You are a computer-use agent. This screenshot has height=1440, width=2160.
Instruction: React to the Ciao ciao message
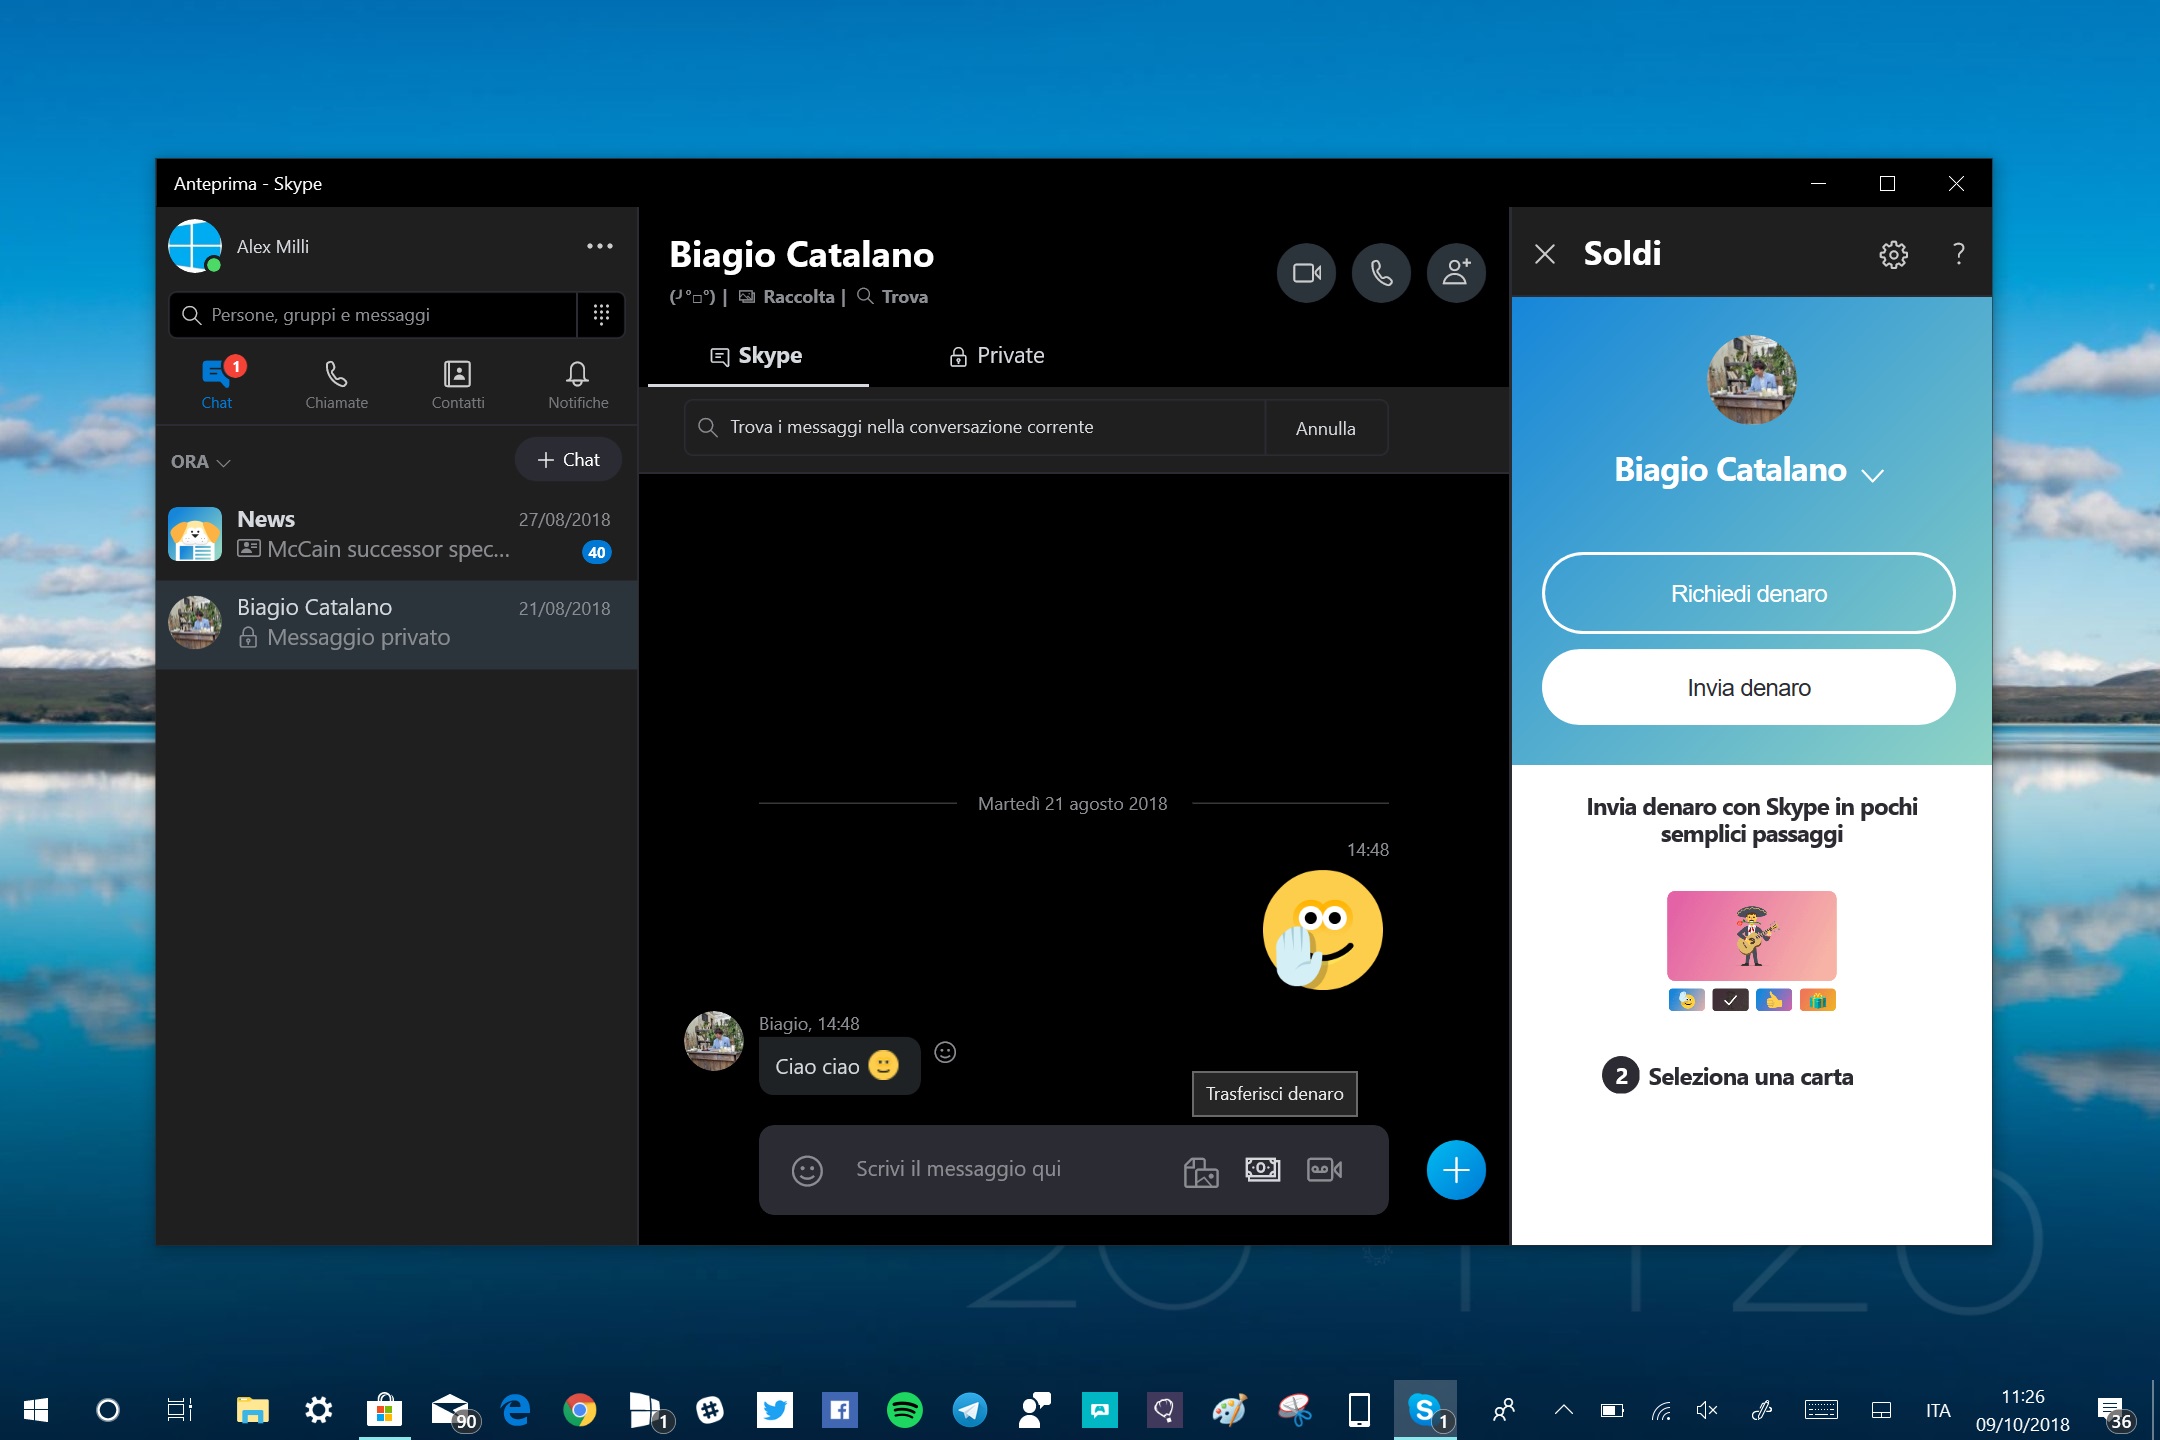pyautogui.click(x=945, y=1052)
